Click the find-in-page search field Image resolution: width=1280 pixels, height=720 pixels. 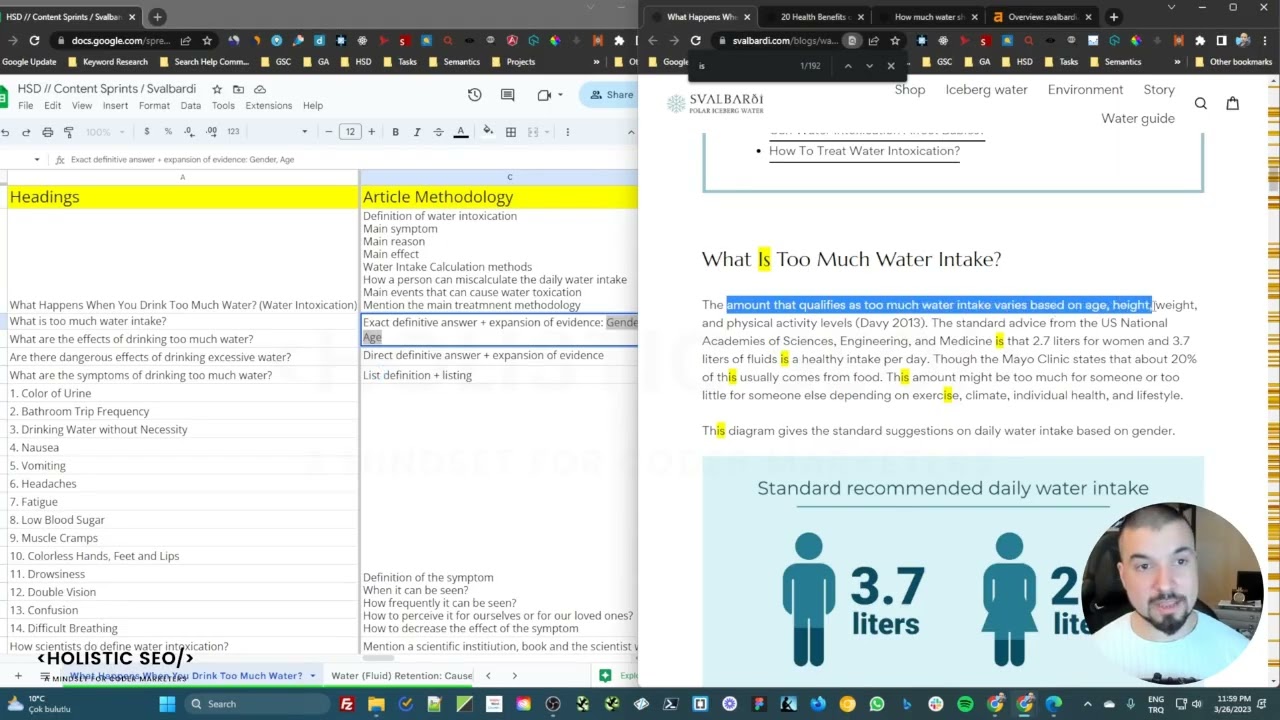(744, 66)
